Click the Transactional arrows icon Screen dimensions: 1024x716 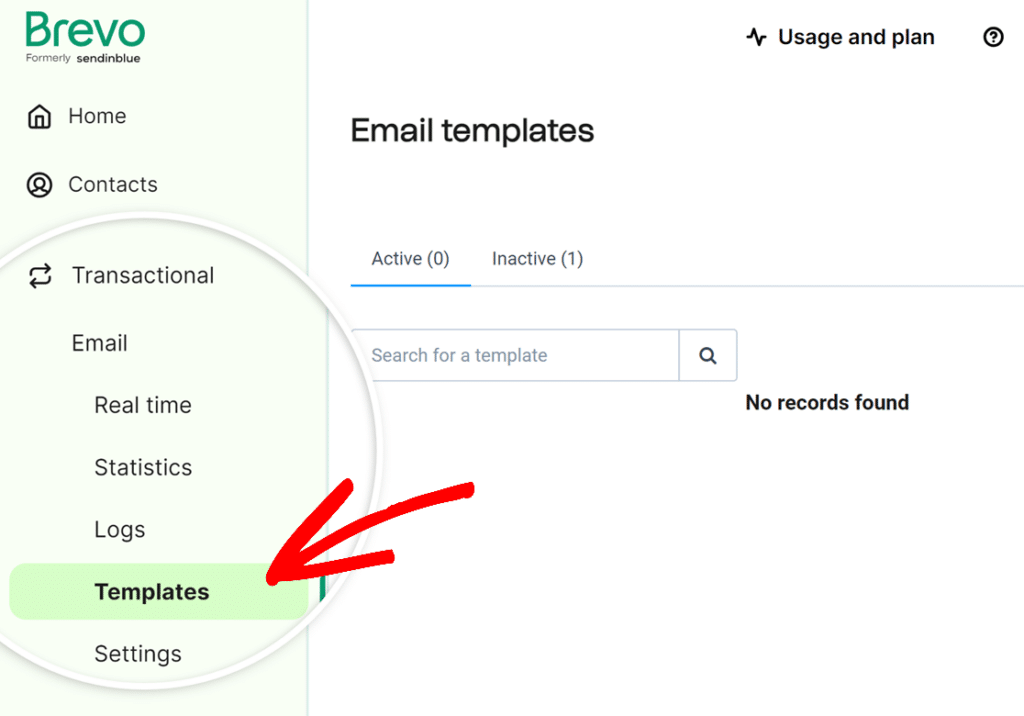coord(40,276)
